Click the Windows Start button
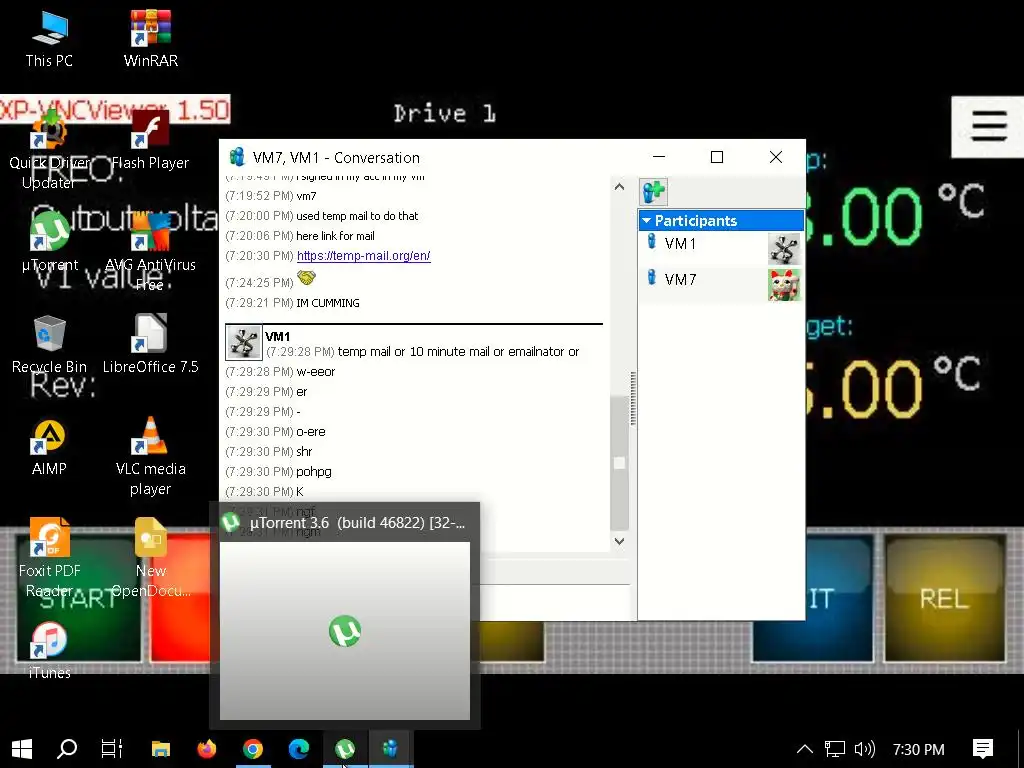 pos(22,749)
